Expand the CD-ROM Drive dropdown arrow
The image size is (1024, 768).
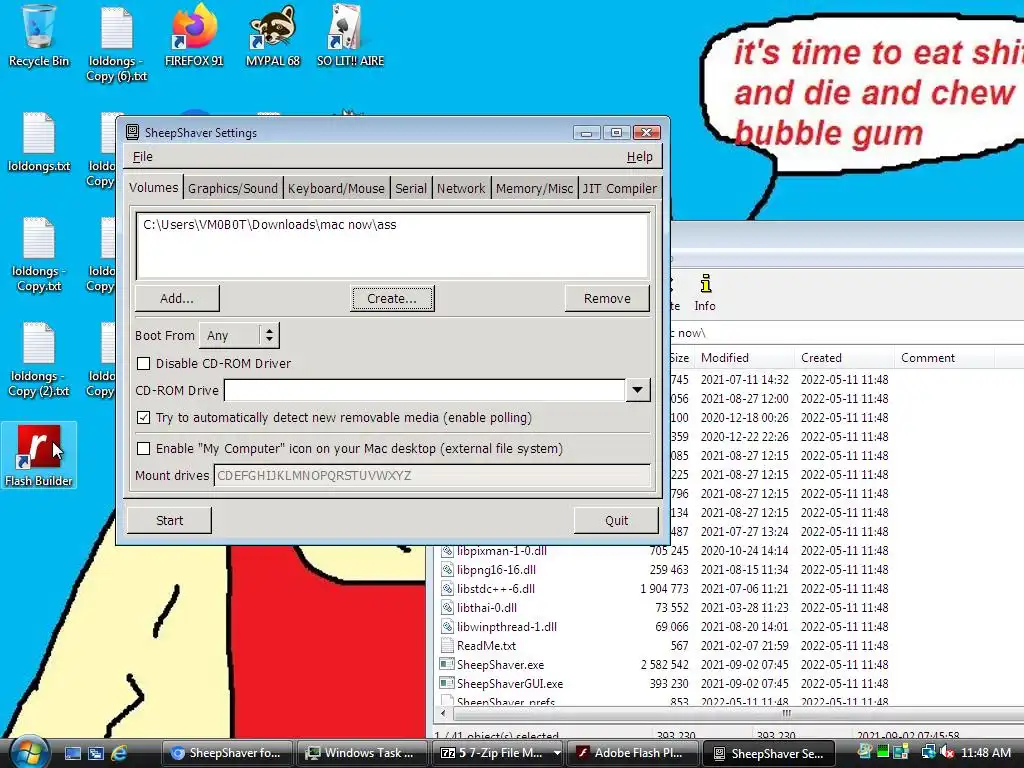coord(637,390)
